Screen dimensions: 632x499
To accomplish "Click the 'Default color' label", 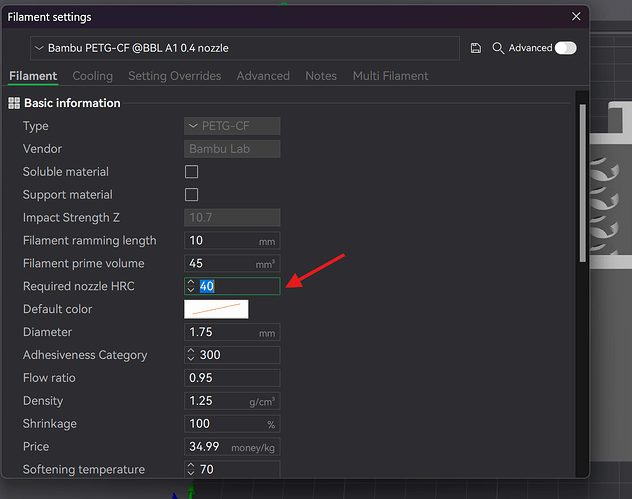I will [x=58, y=309].
